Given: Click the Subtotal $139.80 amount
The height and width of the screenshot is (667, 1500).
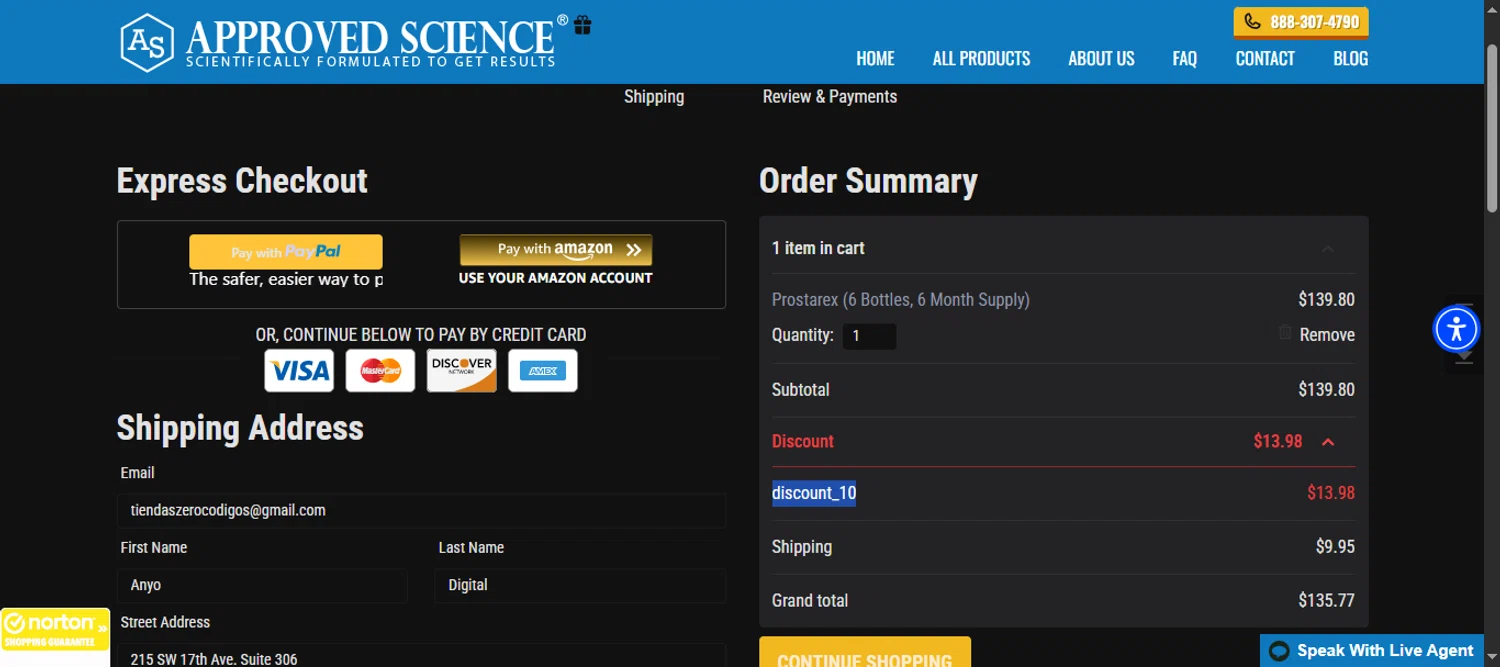Looking at the screenshot, I should (1327, 390).
